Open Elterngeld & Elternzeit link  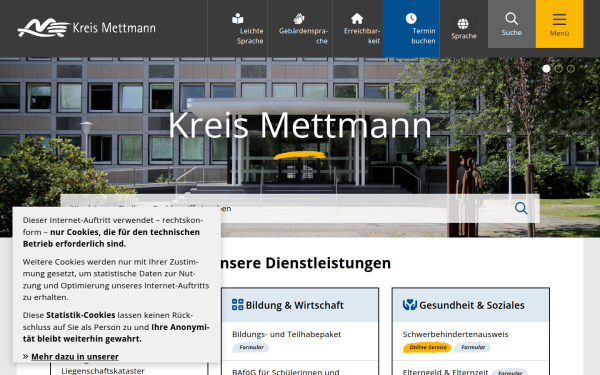445,371
